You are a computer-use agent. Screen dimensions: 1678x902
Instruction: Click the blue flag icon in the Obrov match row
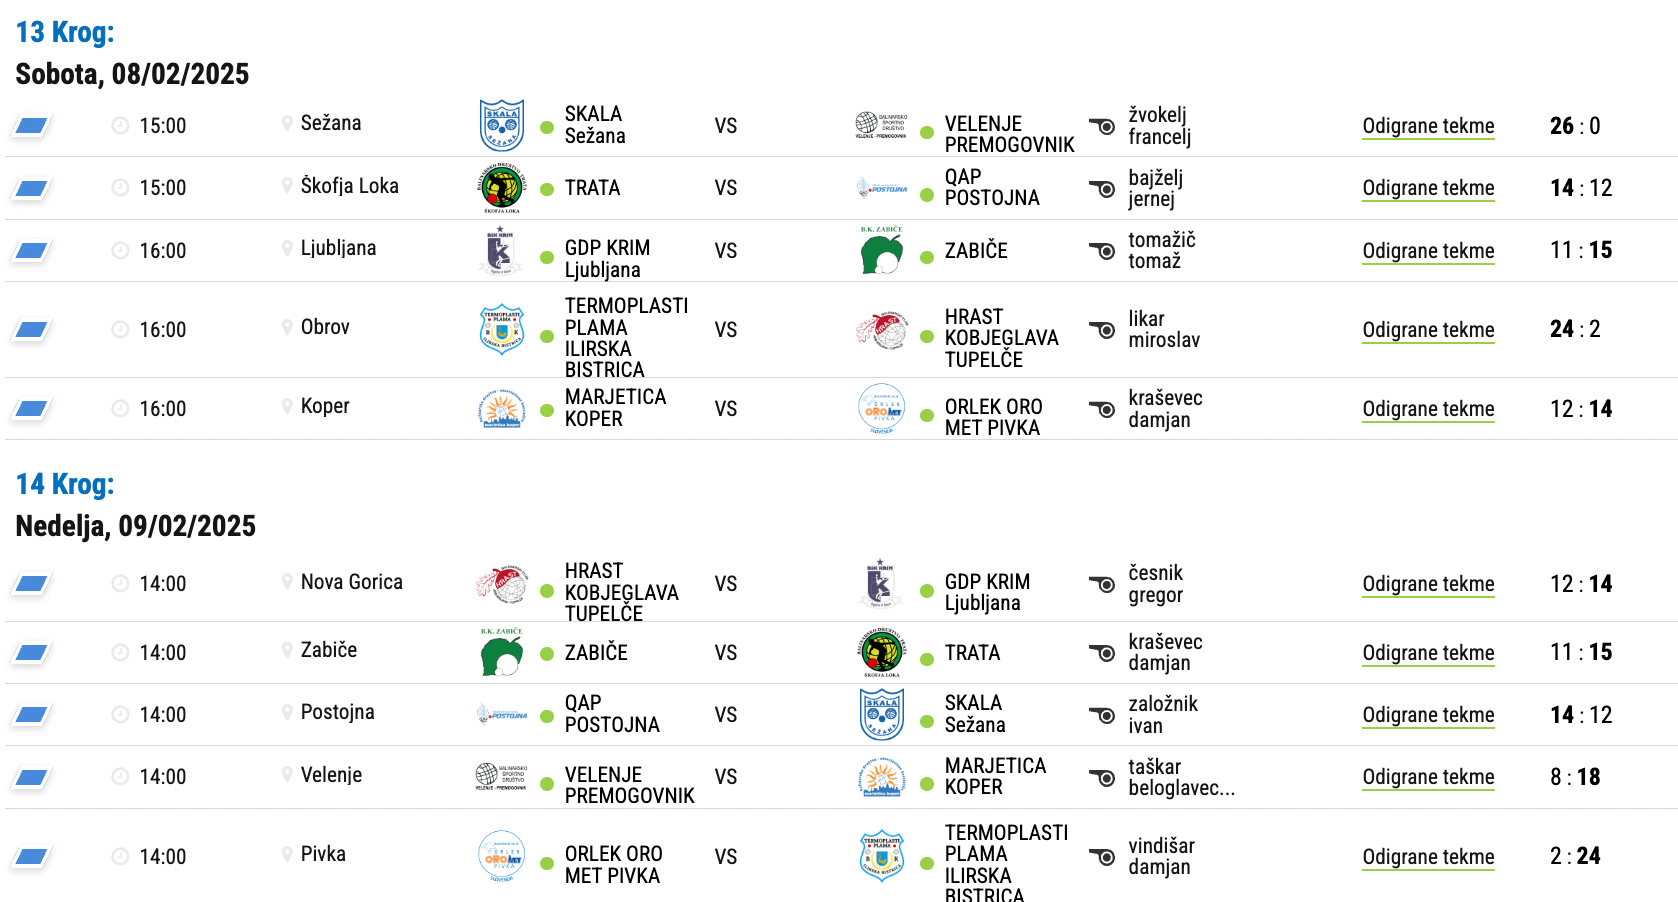coord(32,329)
